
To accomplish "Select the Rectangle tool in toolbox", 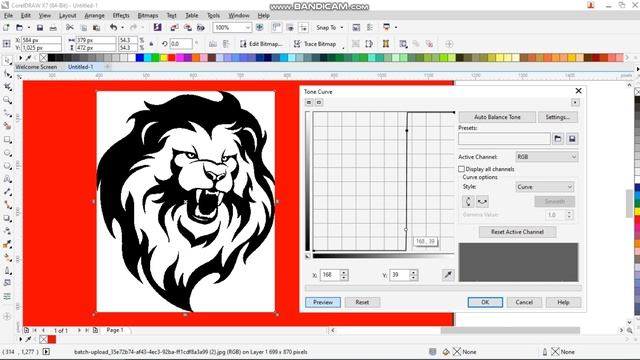I will pos(7,140).
